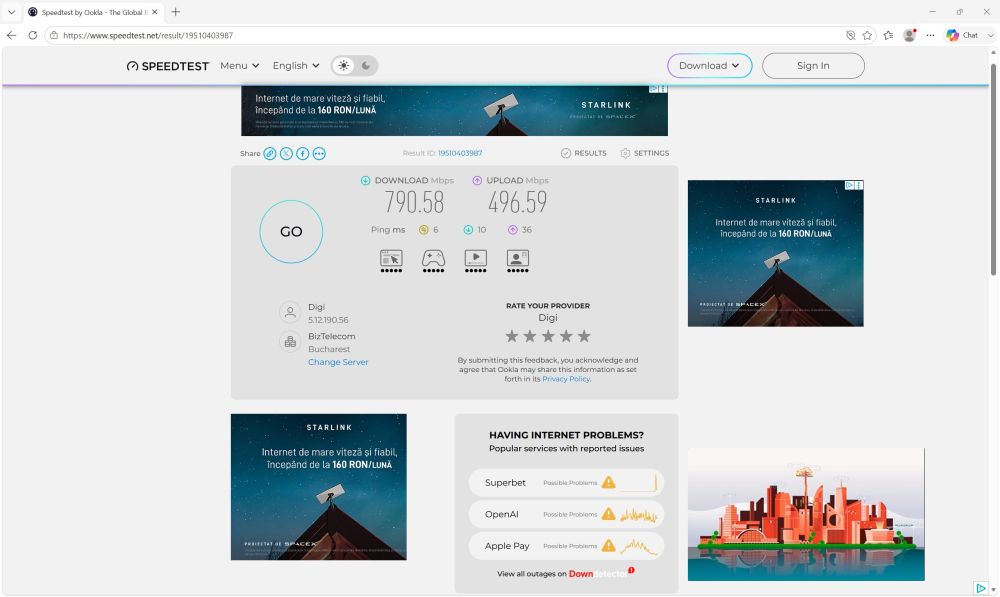
Task: Open the top Starlink banner ad
Action: [454, 110]
